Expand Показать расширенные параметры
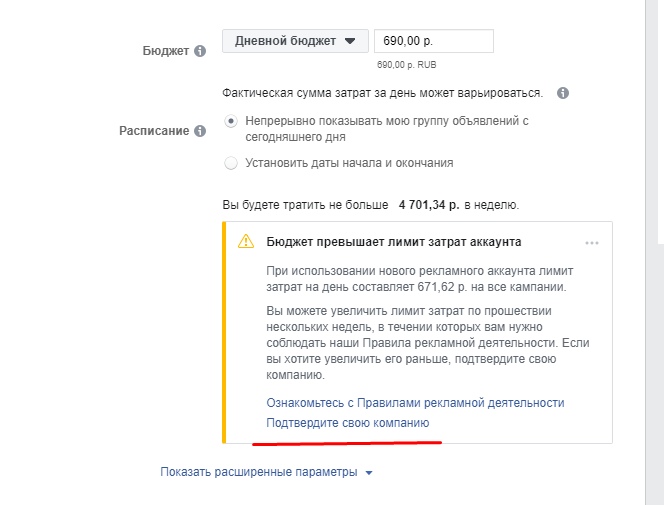This screenshot has height=505, width=664. click(266, 472)
